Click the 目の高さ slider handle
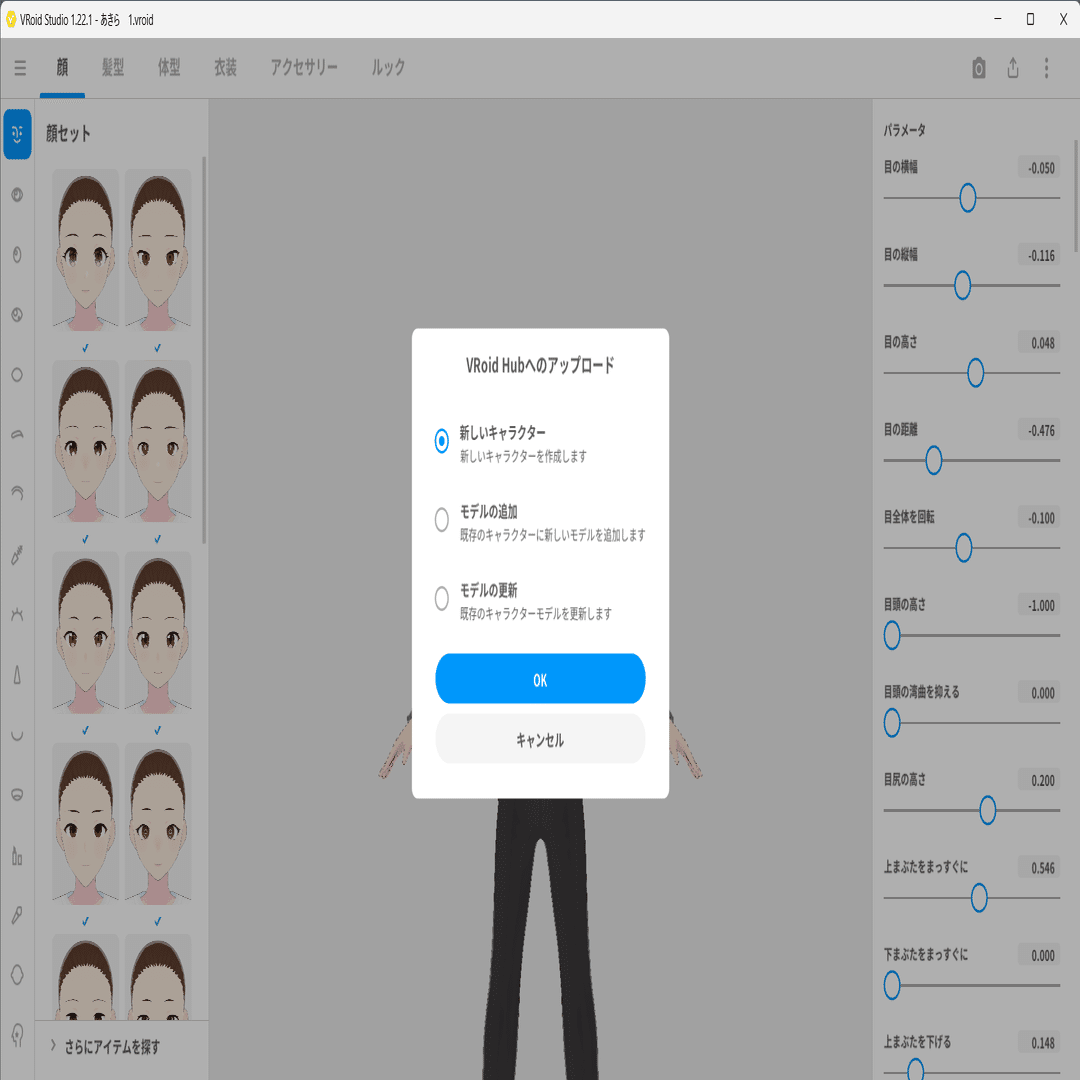1080x1080 pixels. (x=975, y=373)
